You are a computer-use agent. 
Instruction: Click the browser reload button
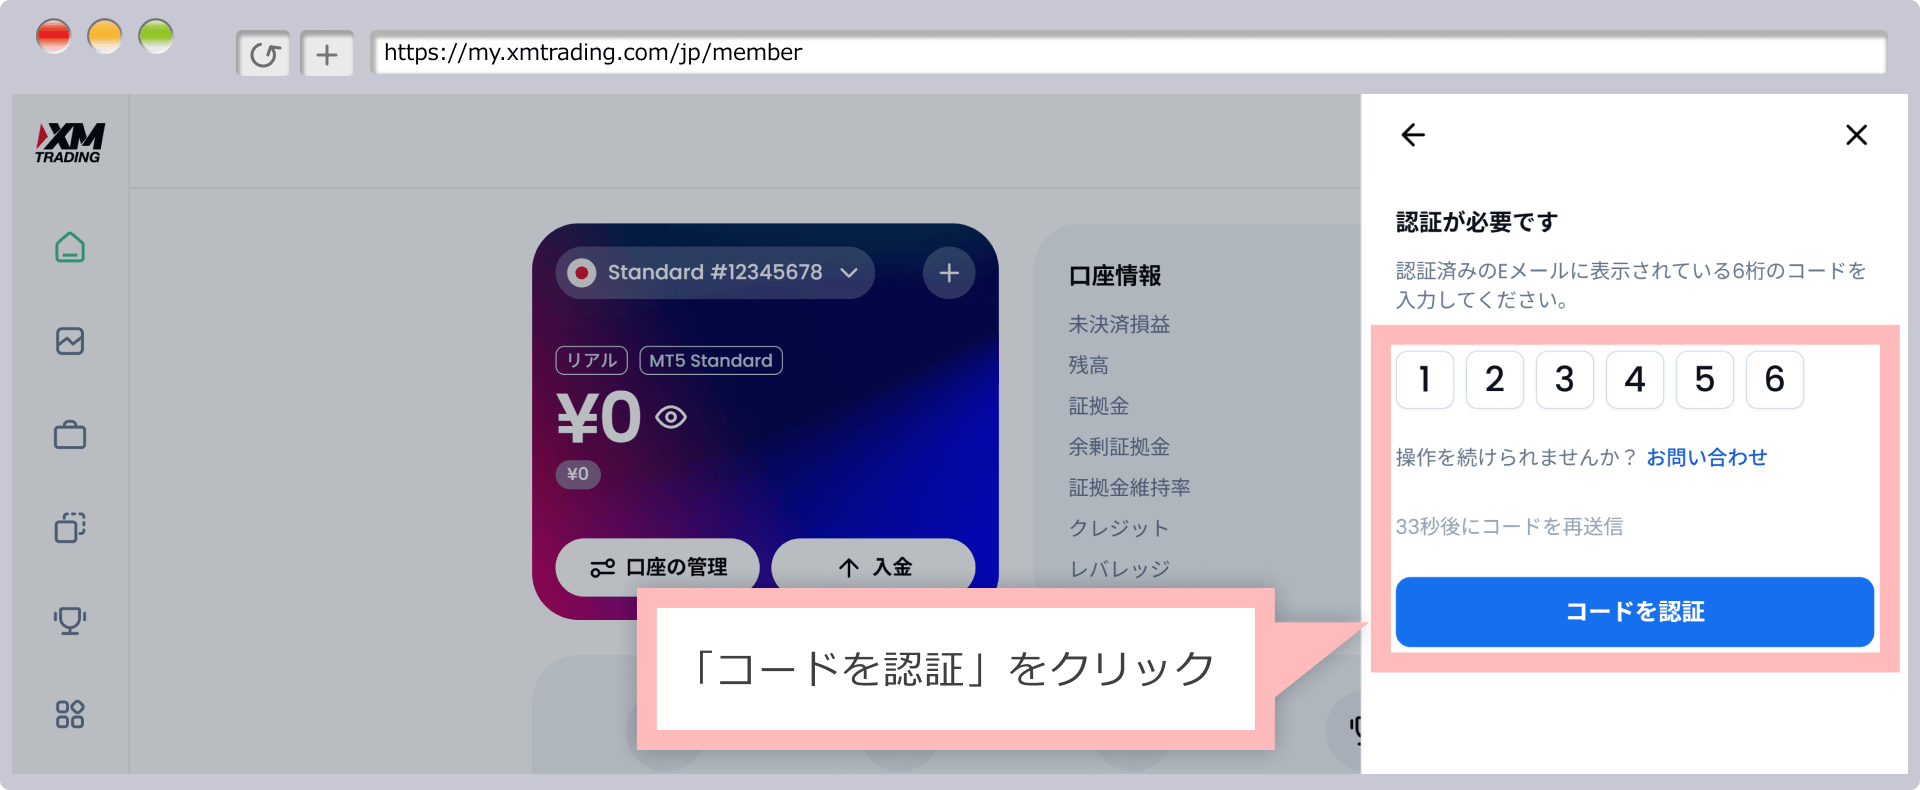point(264,54)
